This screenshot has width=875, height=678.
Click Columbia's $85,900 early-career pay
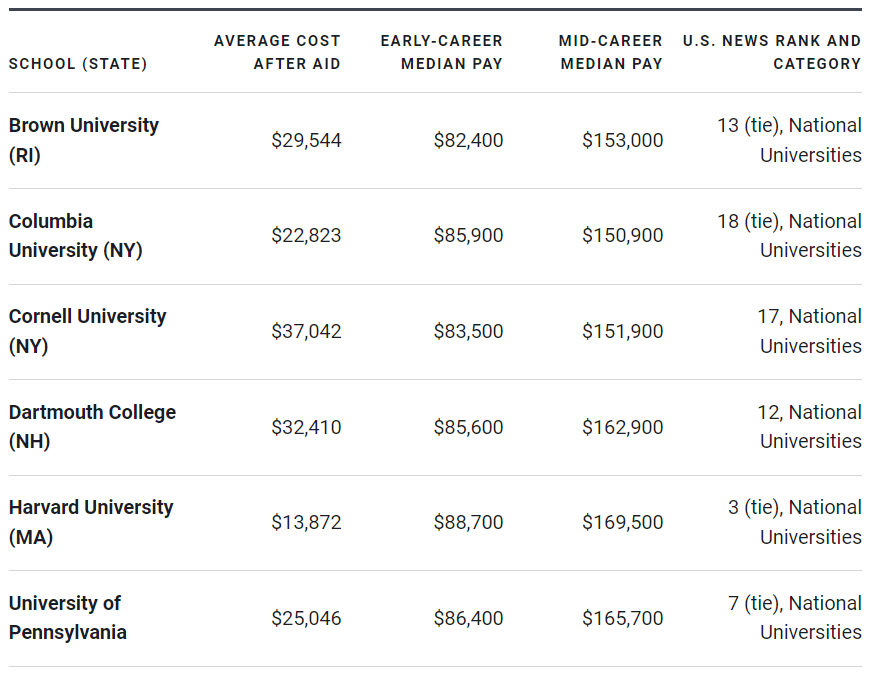point(468,236)
